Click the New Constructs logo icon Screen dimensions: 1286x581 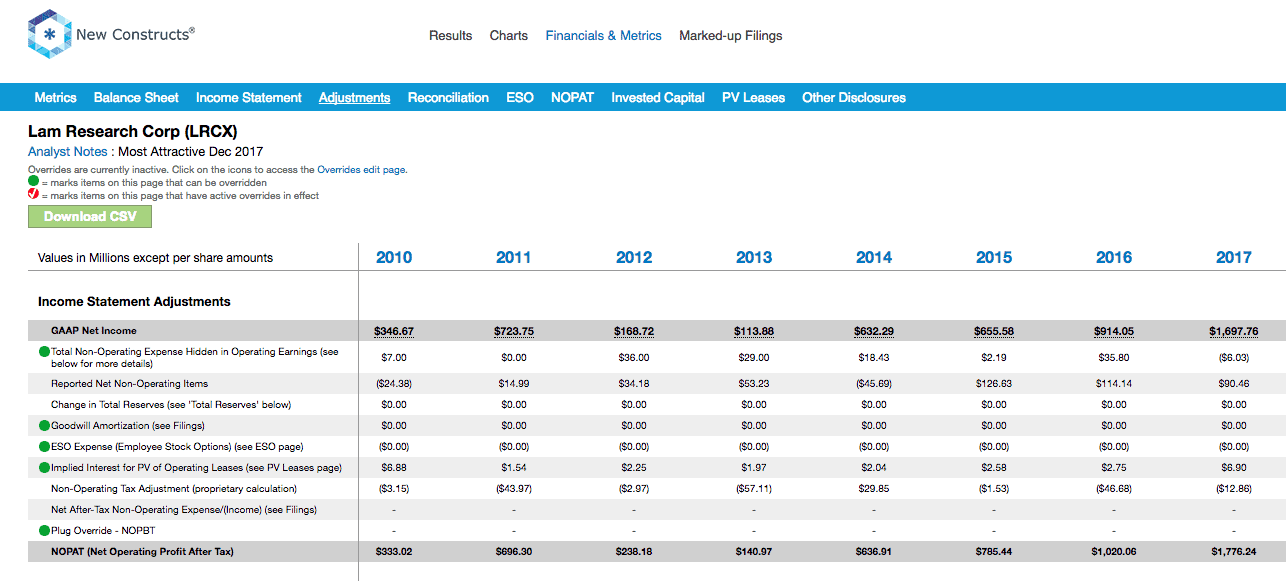pos(49,35)
